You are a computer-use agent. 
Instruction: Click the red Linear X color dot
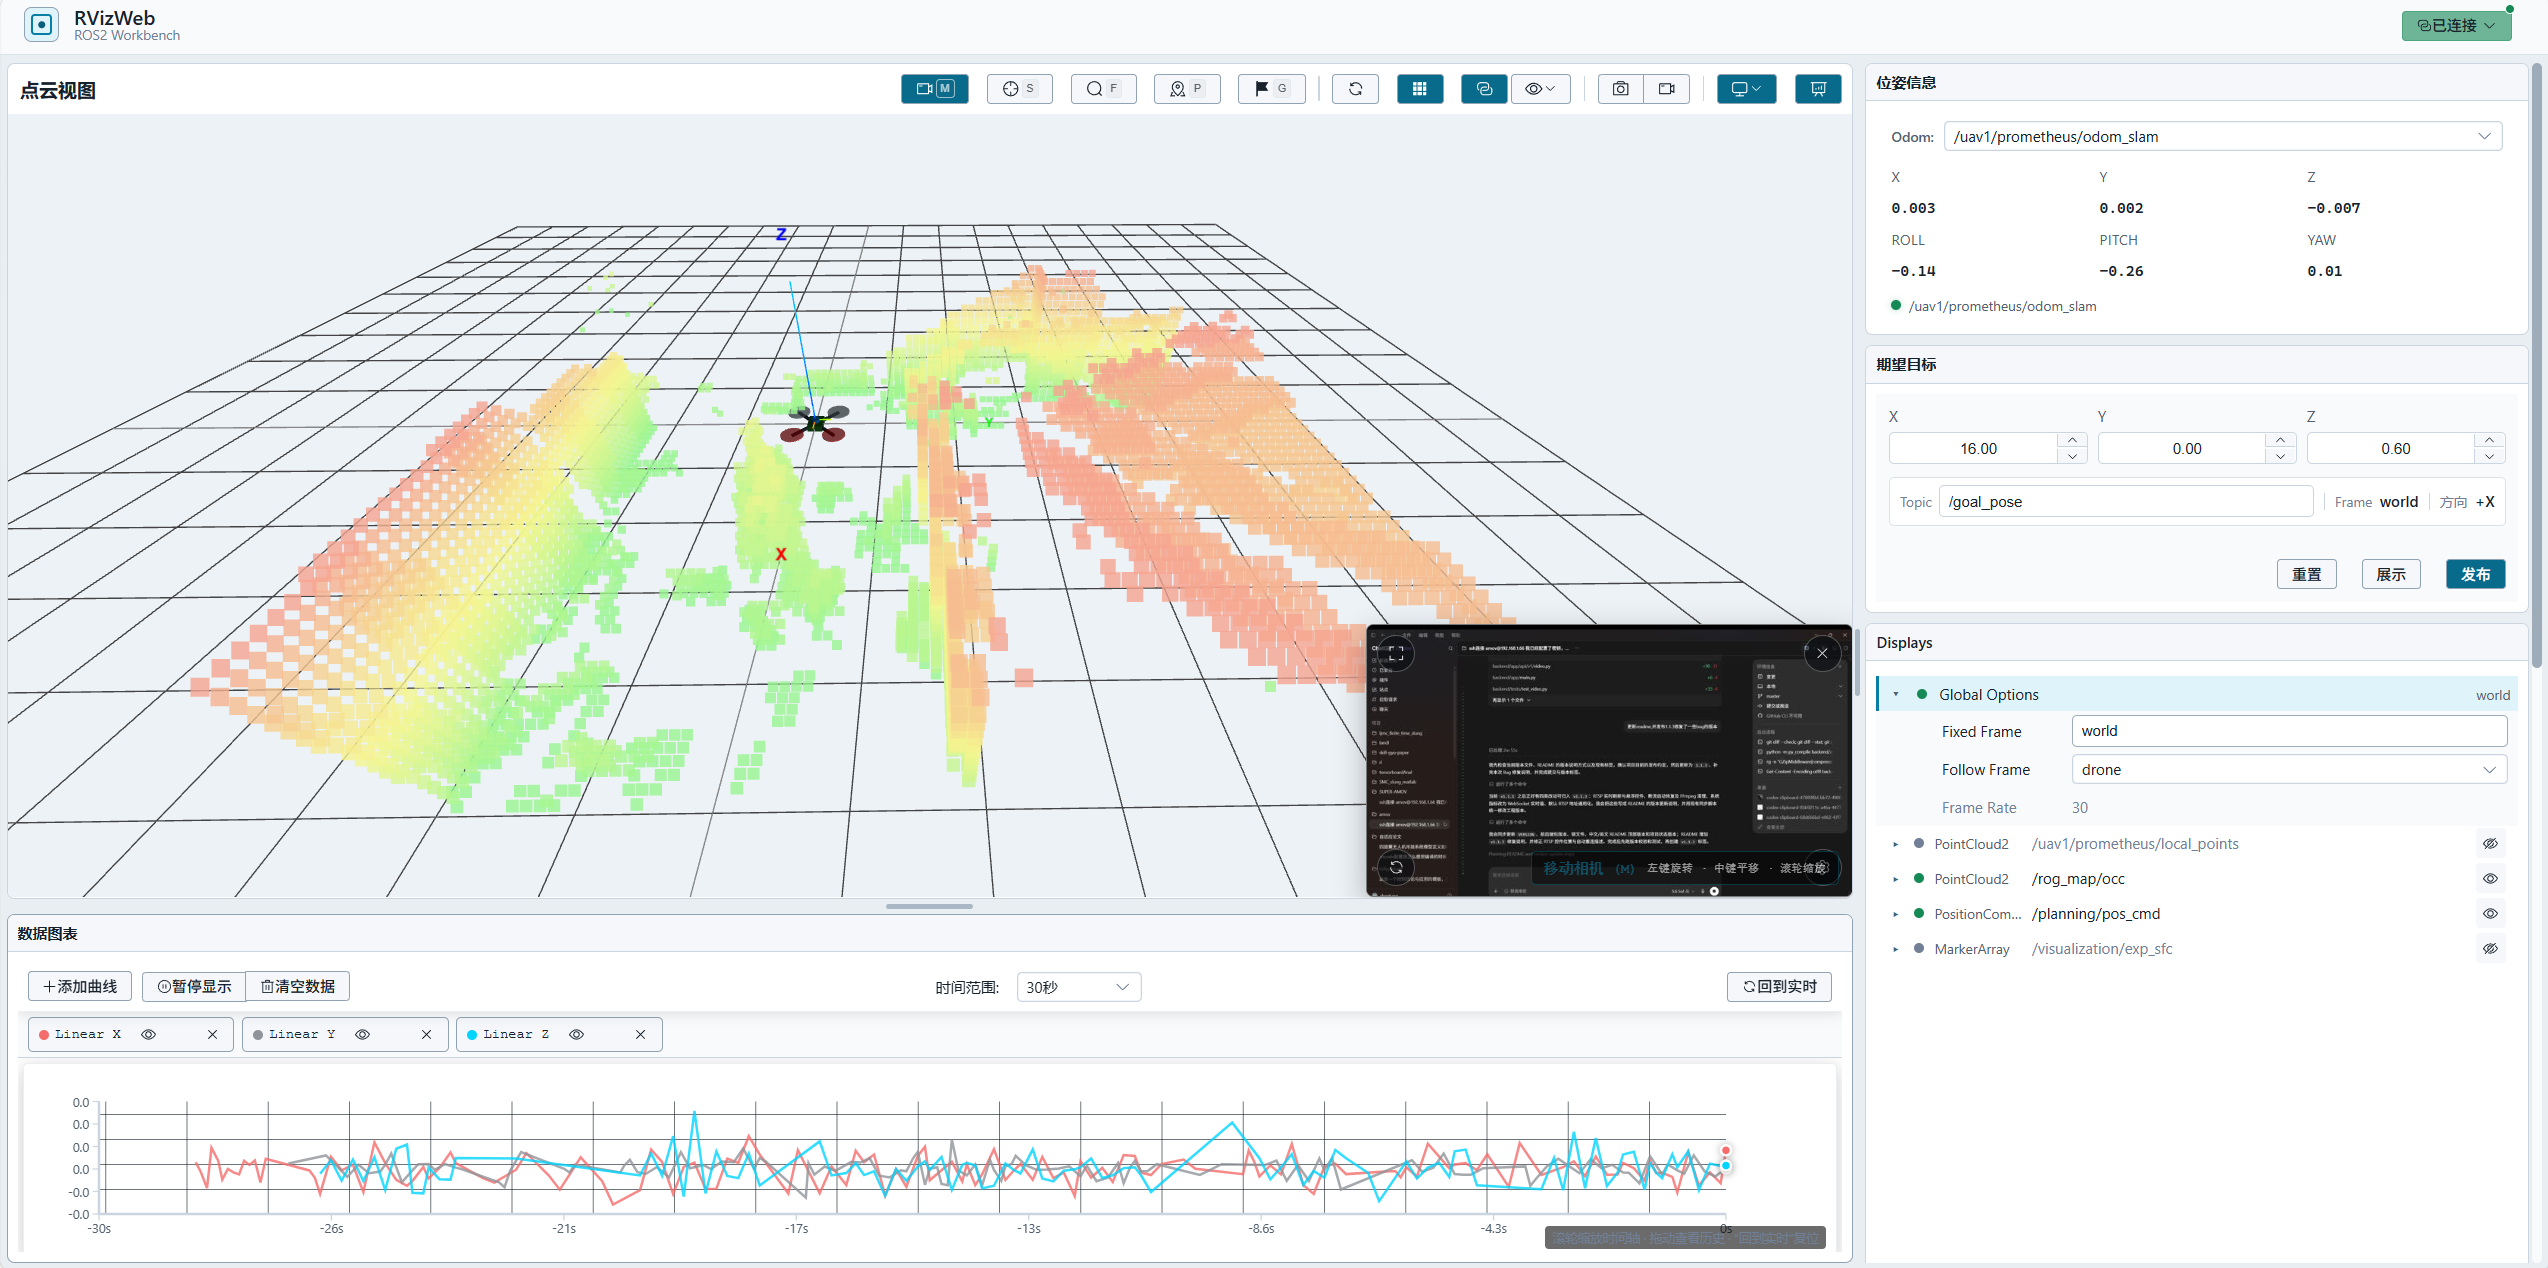[44, 1035]
